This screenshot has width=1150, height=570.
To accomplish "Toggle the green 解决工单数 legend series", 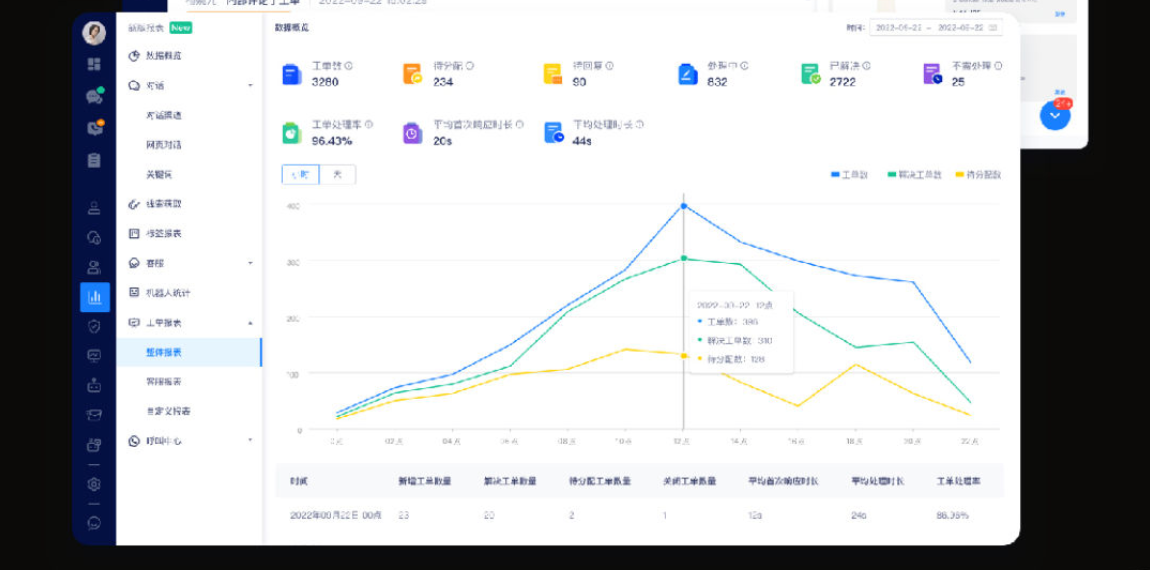I will coord(915,175).
